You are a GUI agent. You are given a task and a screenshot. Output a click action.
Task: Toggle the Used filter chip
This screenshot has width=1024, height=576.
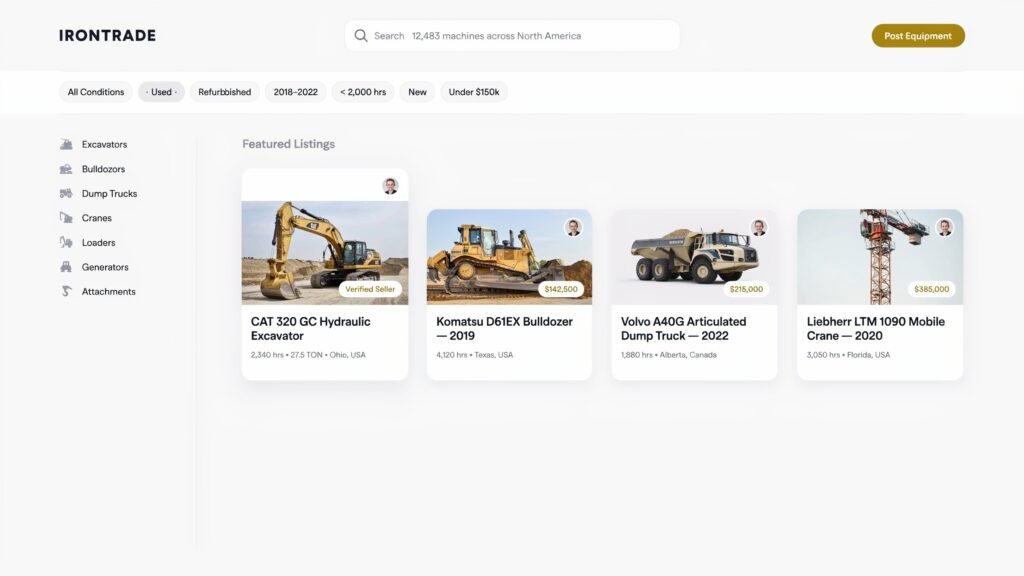click(x=161, y=92)
